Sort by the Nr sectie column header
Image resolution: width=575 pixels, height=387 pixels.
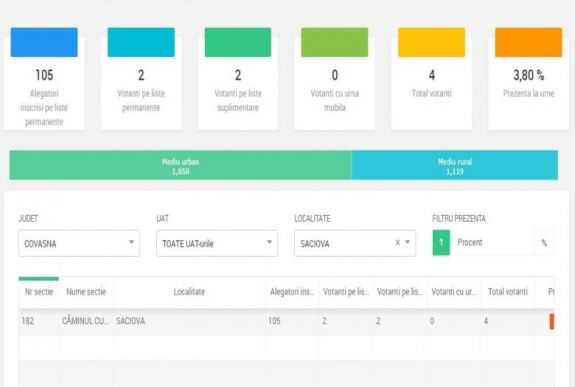click(39, 292)
